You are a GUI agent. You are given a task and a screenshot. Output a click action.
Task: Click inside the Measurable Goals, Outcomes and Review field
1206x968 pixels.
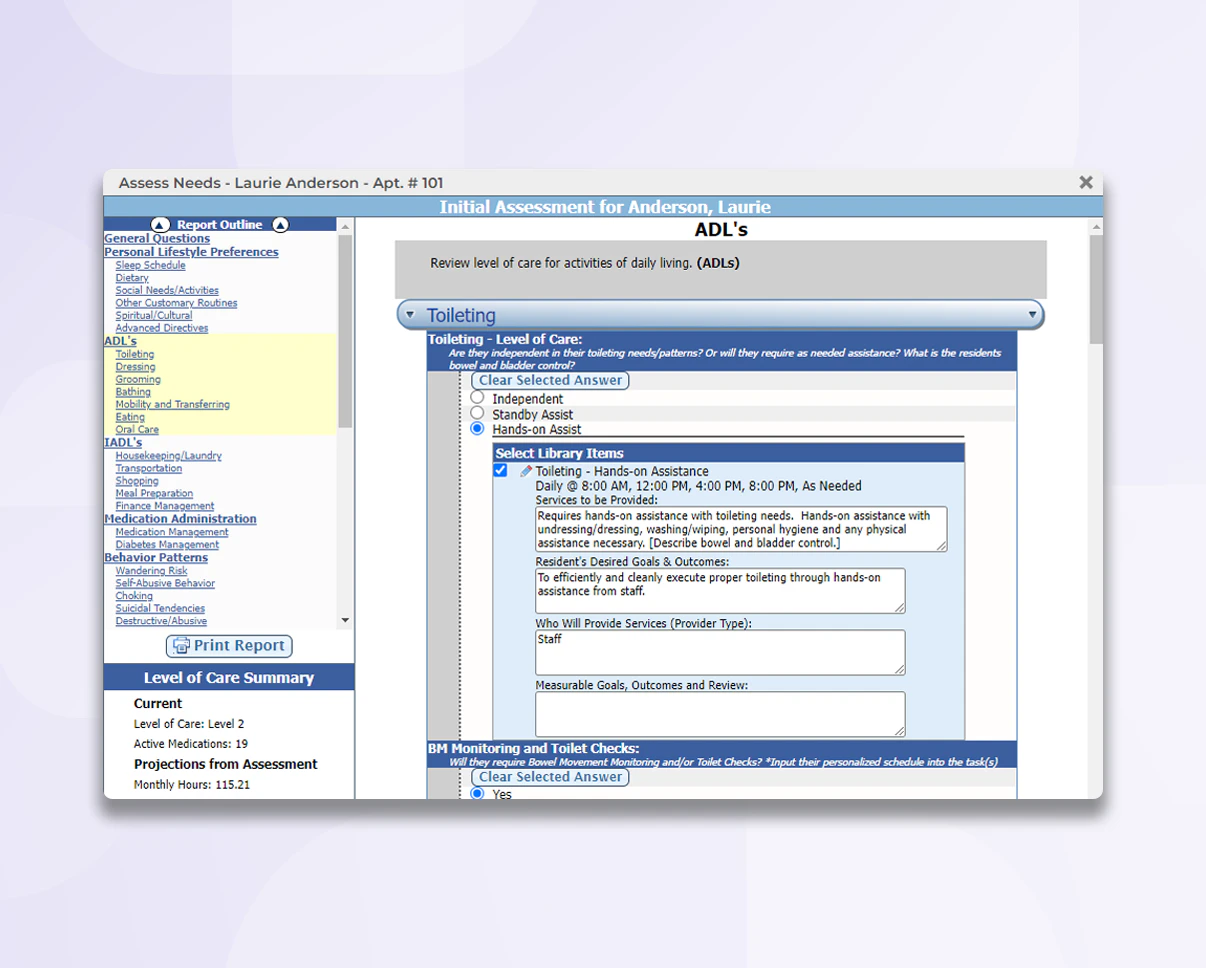tap(720, 713)
